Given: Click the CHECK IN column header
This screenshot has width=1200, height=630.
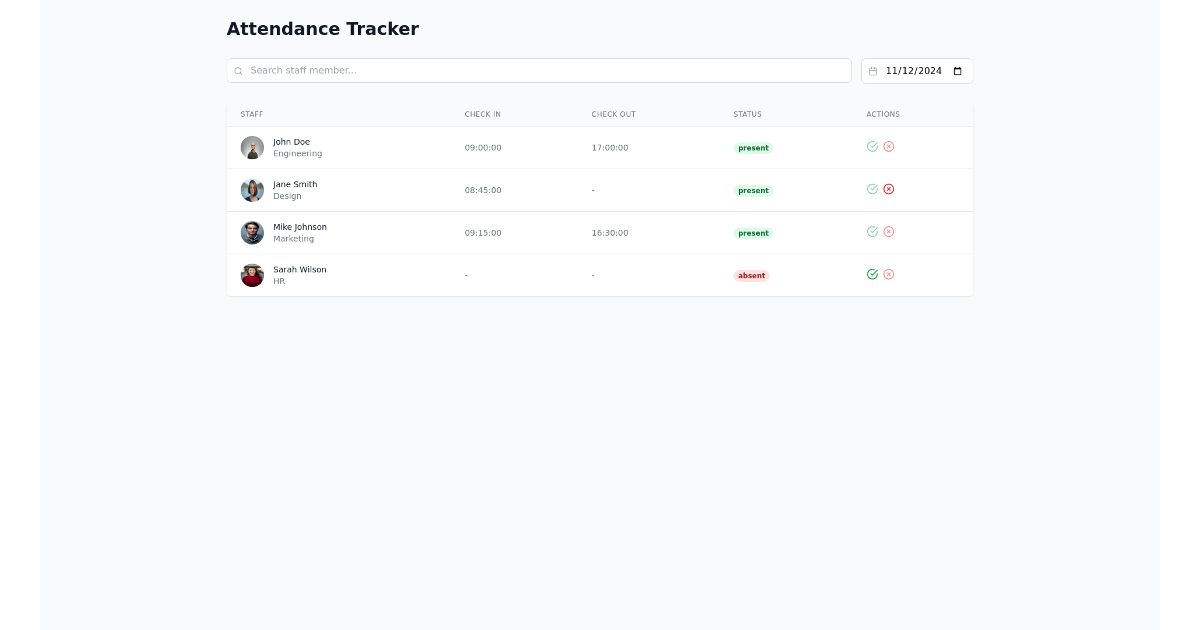Looking at the screenshot, I should (x=482, y=114).
